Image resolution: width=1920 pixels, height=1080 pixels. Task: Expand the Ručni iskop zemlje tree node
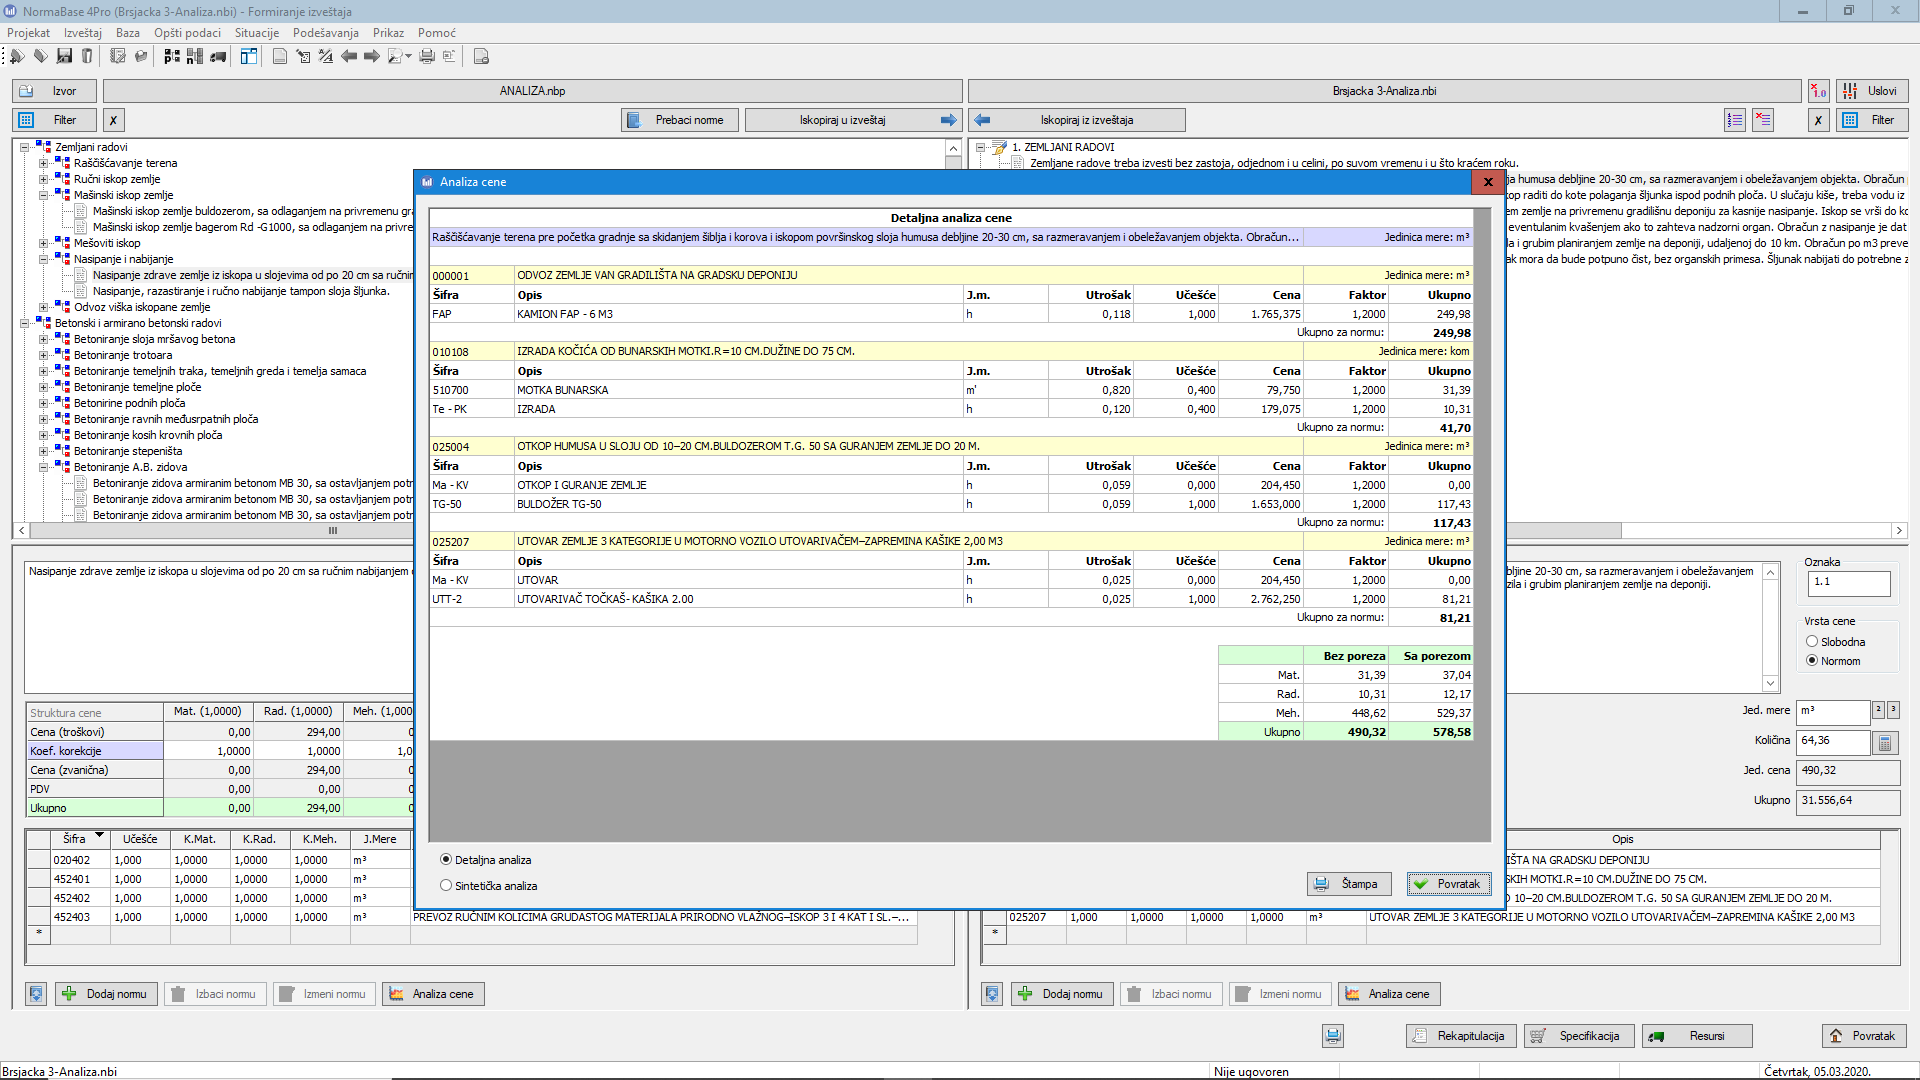click(x=44, y=180)
